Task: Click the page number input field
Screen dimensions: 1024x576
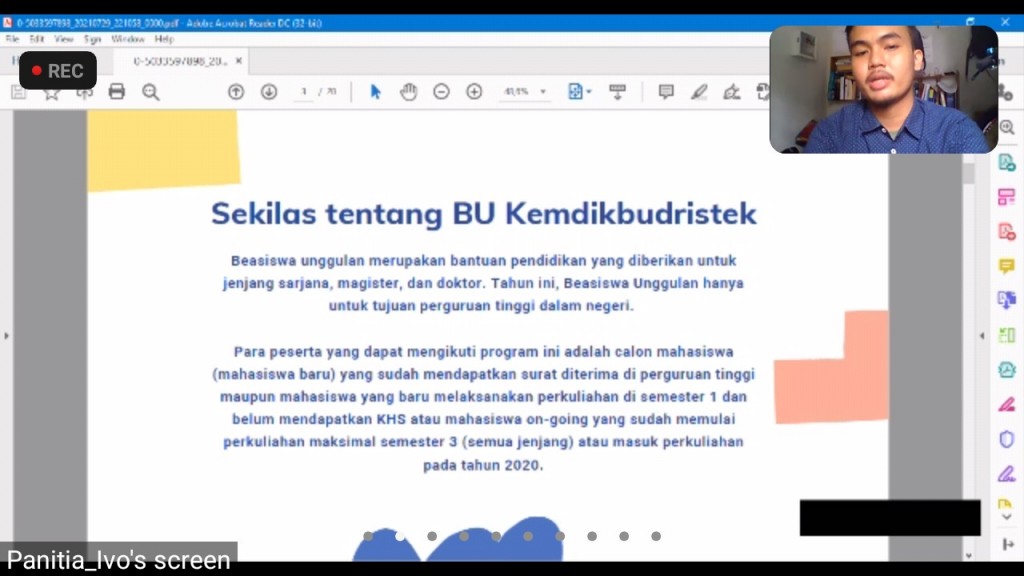Action: coord(304,92)
